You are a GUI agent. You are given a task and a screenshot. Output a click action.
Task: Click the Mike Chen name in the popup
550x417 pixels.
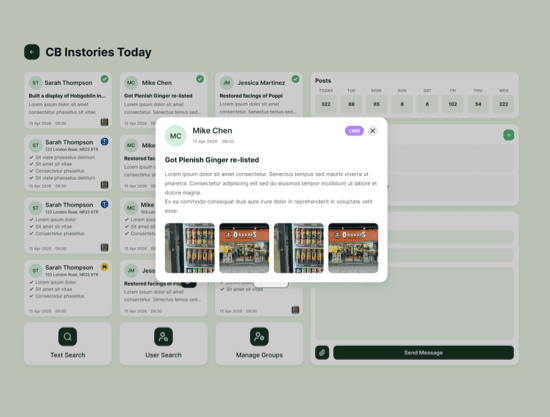[212, 130]
